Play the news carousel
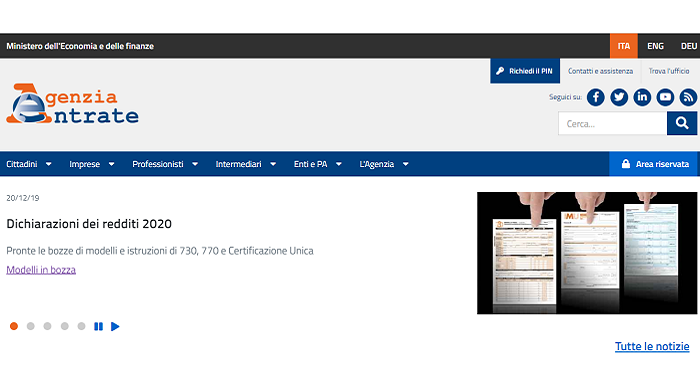Viewport: 700px width, 370px height. [115, 326]
